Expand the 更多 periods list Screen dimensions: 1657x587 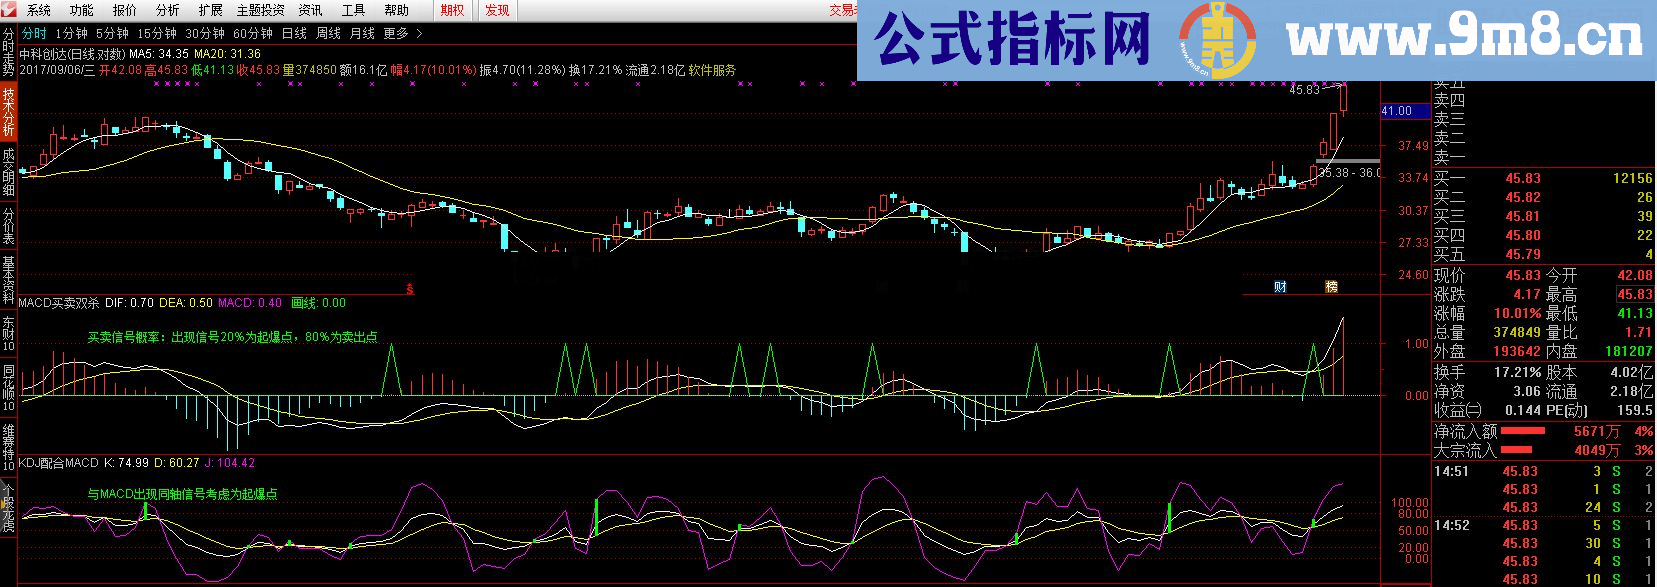pyautogui.click(x=403, y=33)
